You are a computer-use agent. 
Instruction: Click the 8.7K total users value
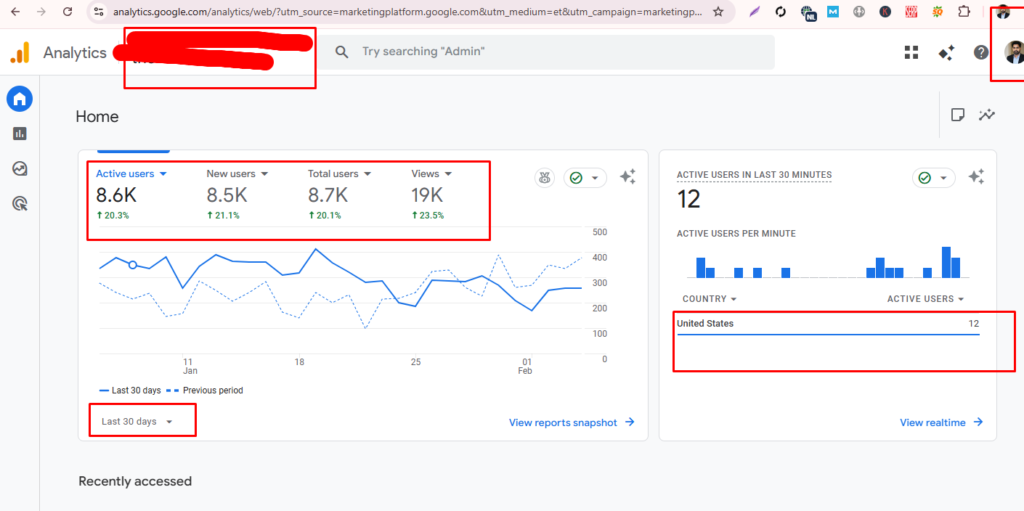(328, 195)
